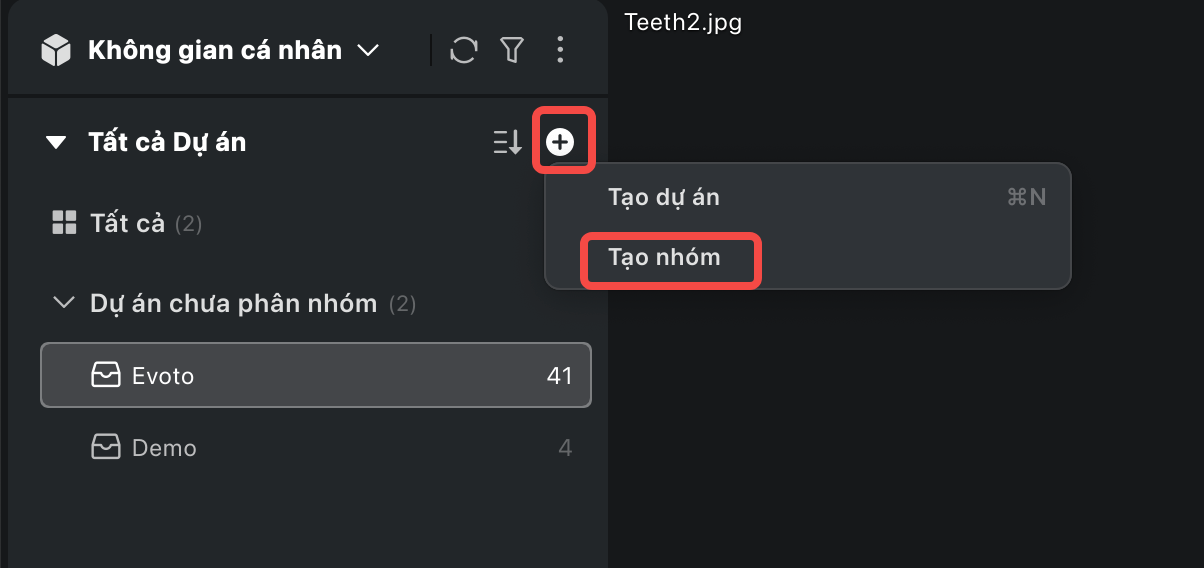Image resolution: width=1204 pixels, height=568 pixels.
Task: Click the tray icon beside Evoto
Action: coord(105,376)
